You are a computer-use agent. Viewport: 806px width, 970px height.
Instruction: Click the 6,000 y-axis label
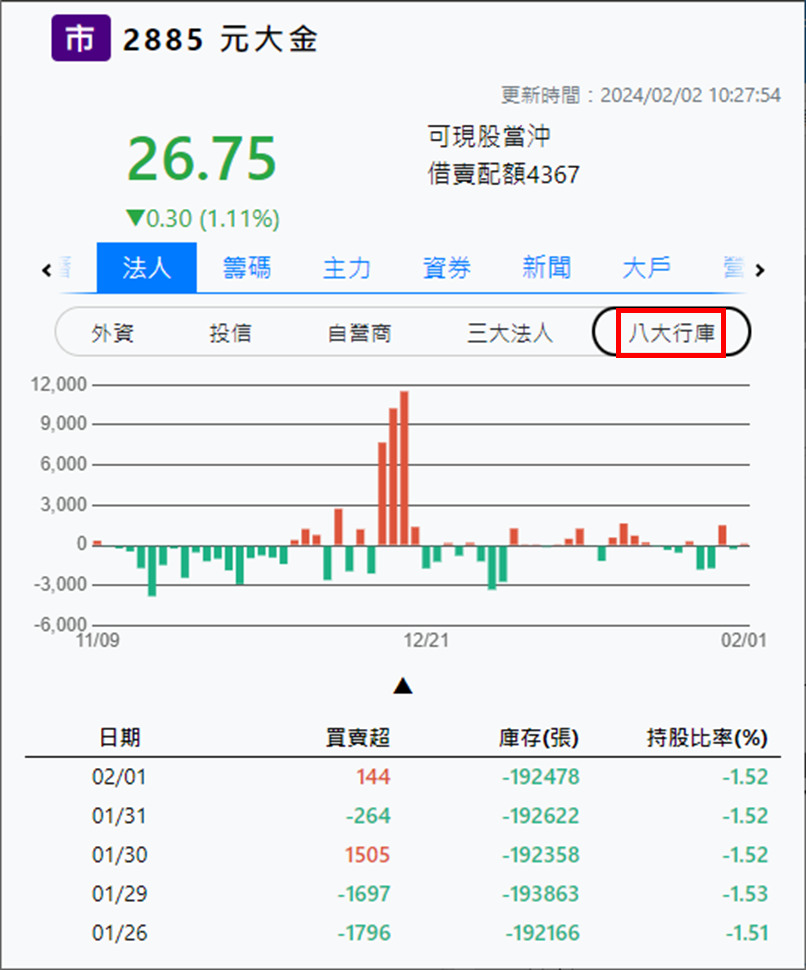click(64, 464)
